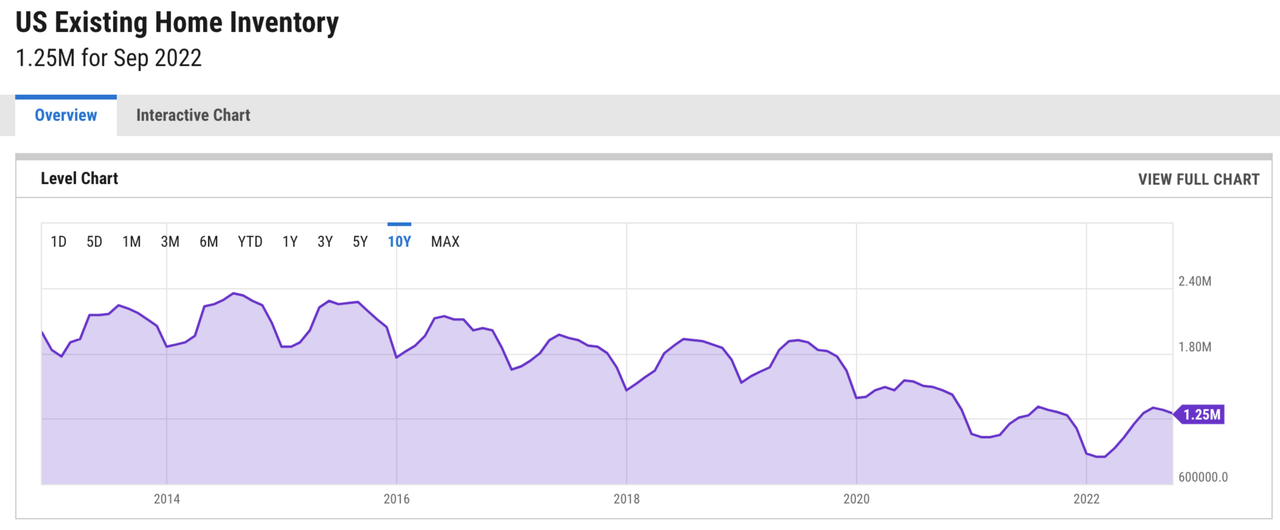Click the 600000.0 axis label
Image resolution: width=1280 pixels, height=530 pixels.
click(1203, 477)
